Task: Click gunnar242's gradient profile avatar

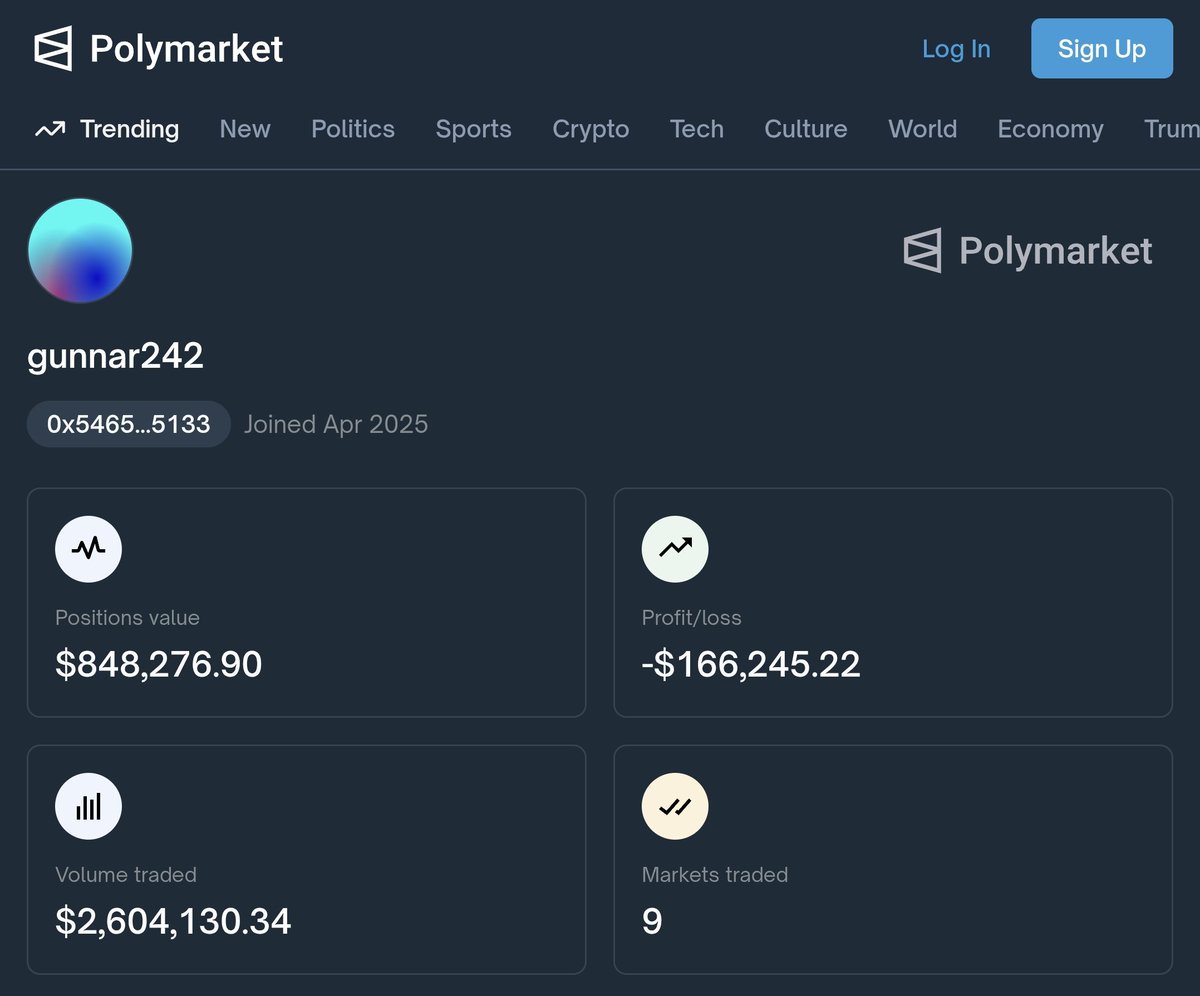Action: [80, 250]
